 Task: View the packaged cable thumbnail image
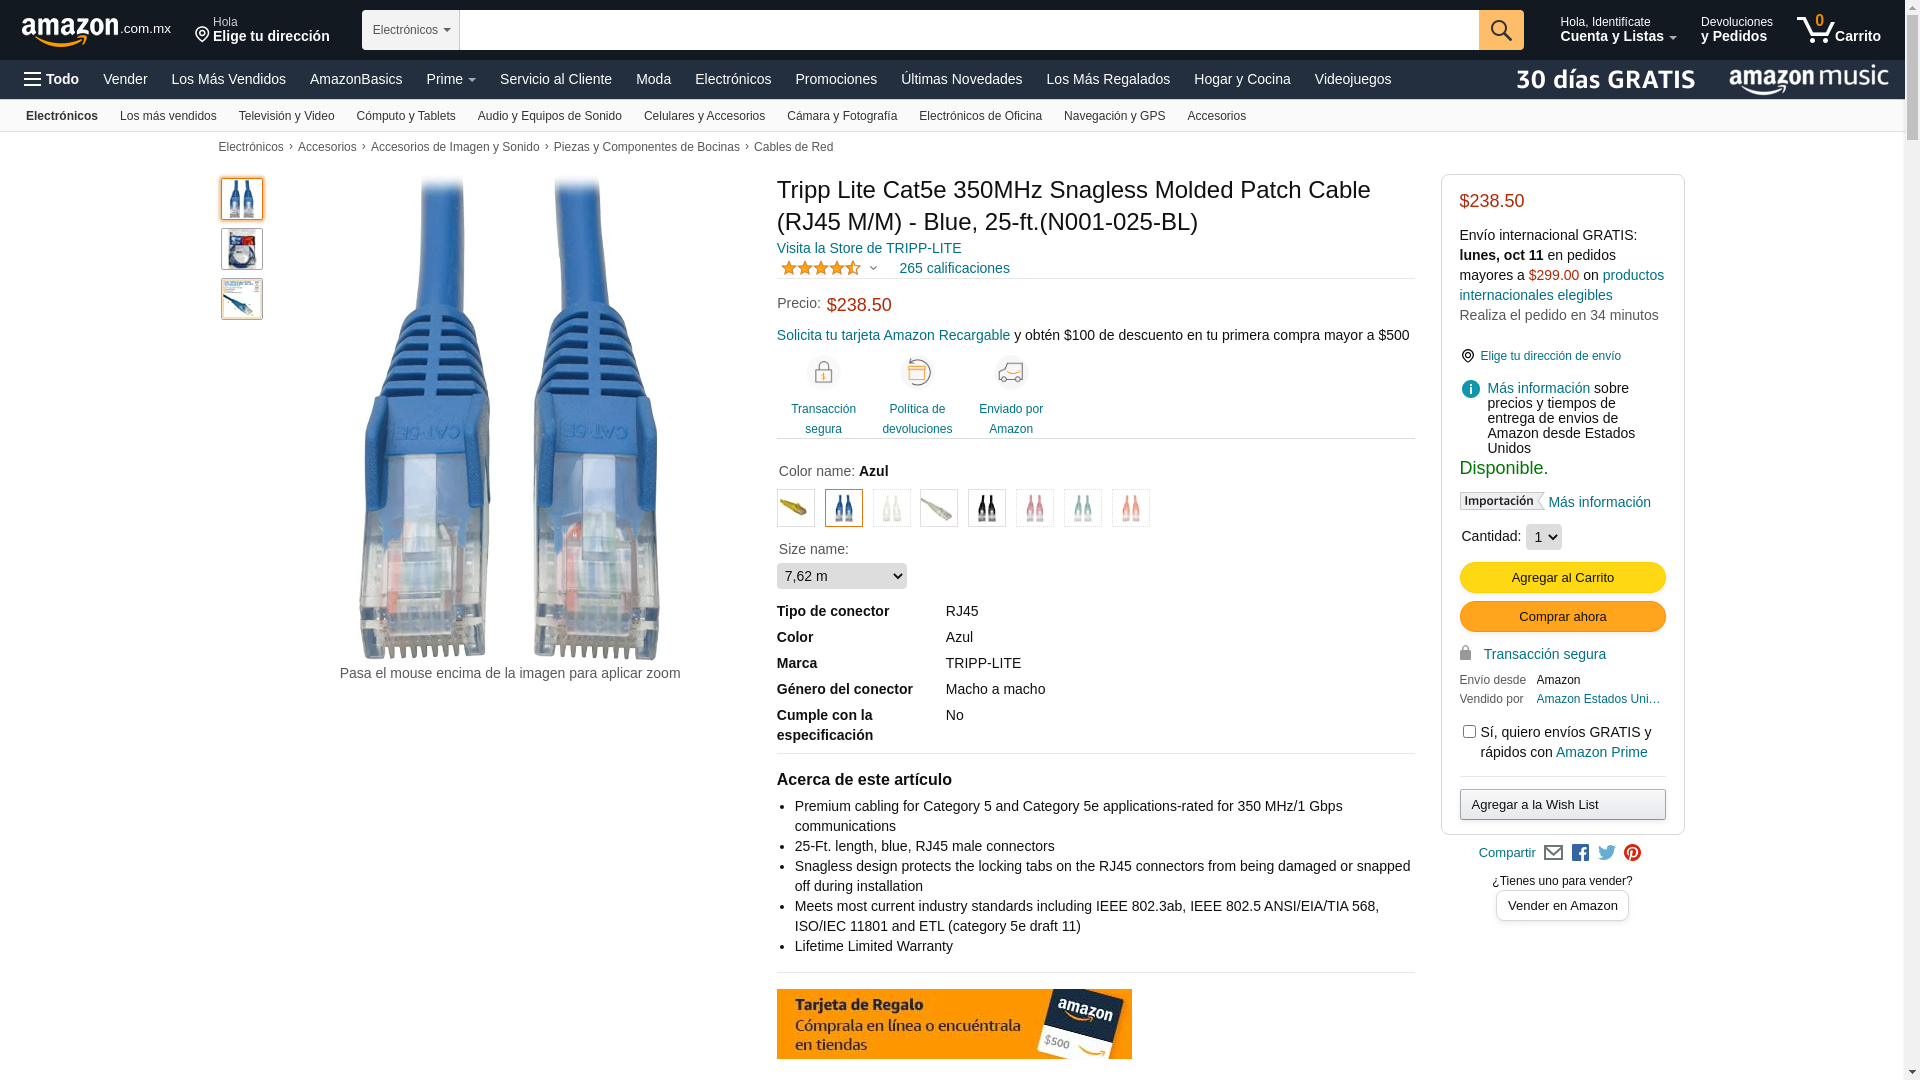pyautogui.click(x=242, y=249)
